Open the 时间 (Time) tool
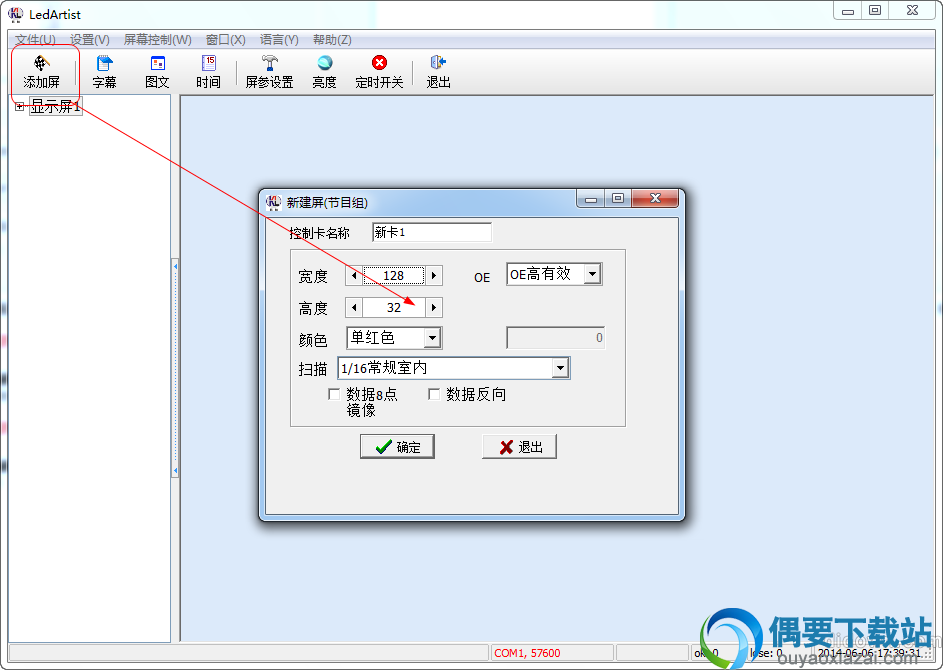Viewport: 943px width, 670px height. (209, 72)
